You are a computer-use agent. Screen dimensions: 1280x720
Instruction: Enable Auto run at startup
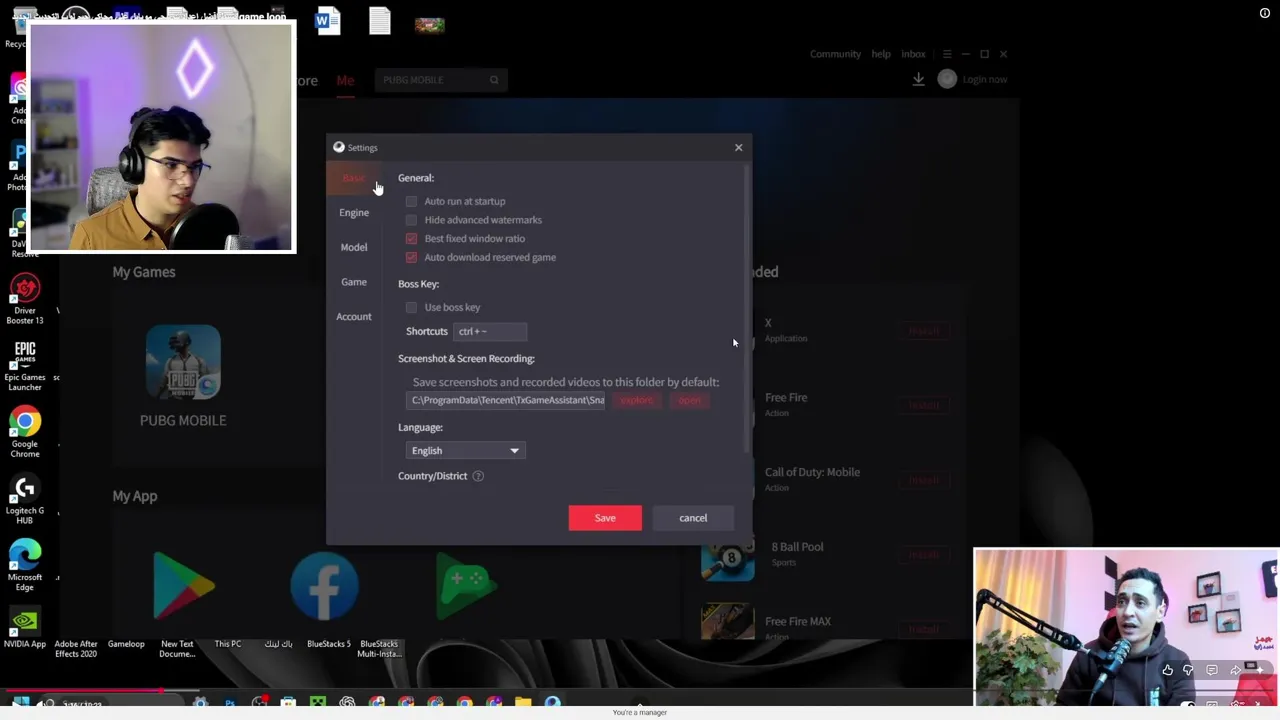tap(411, 201)
